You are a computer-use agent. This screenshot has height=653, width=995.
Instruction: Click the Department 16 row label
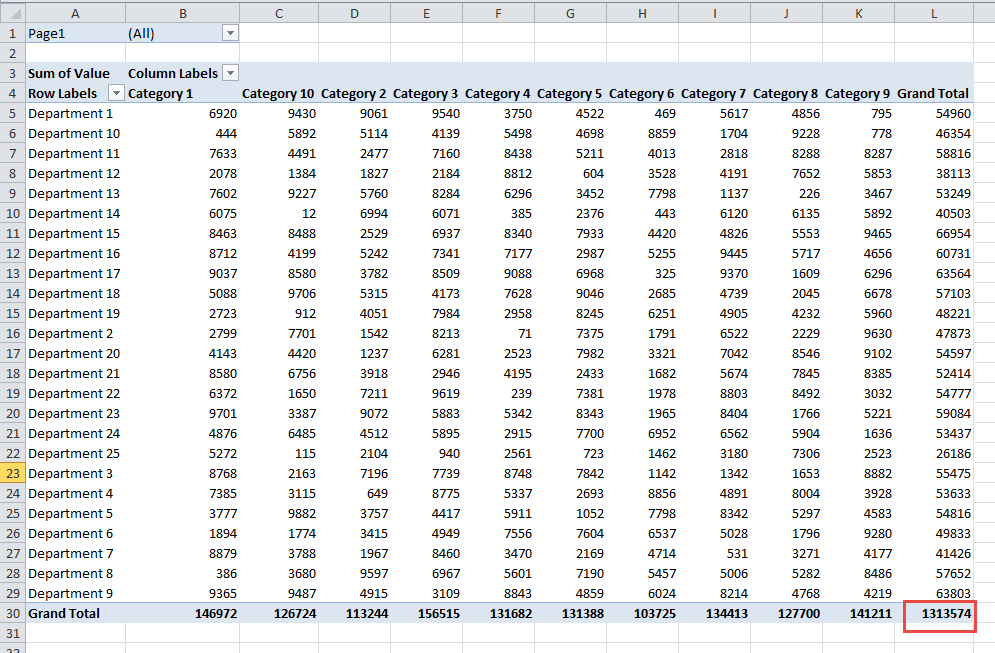click(x=75, y=253)
